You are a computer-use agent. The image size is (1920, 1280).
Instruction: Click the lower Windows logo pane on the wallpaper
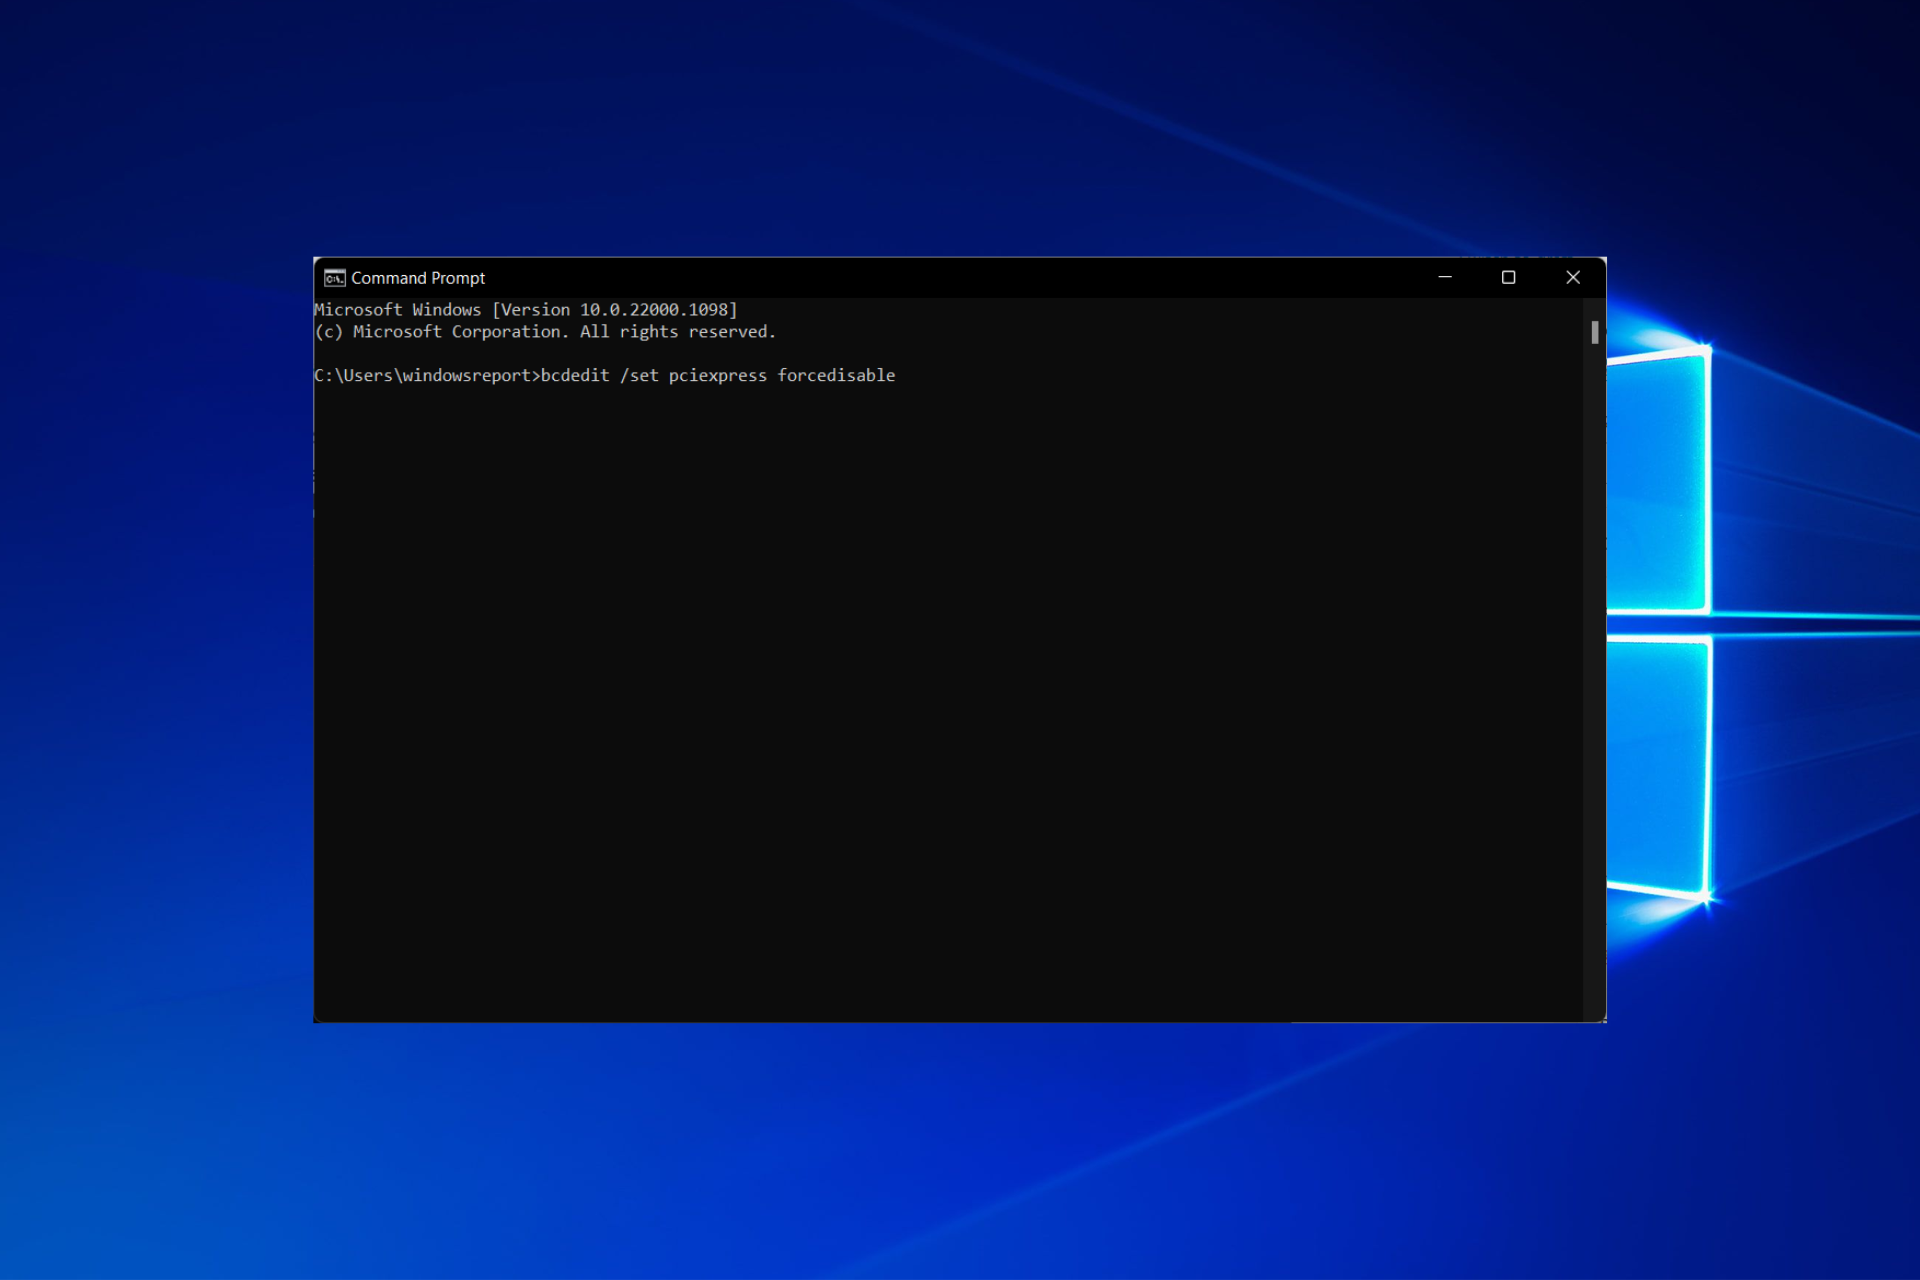point(1657,765)
